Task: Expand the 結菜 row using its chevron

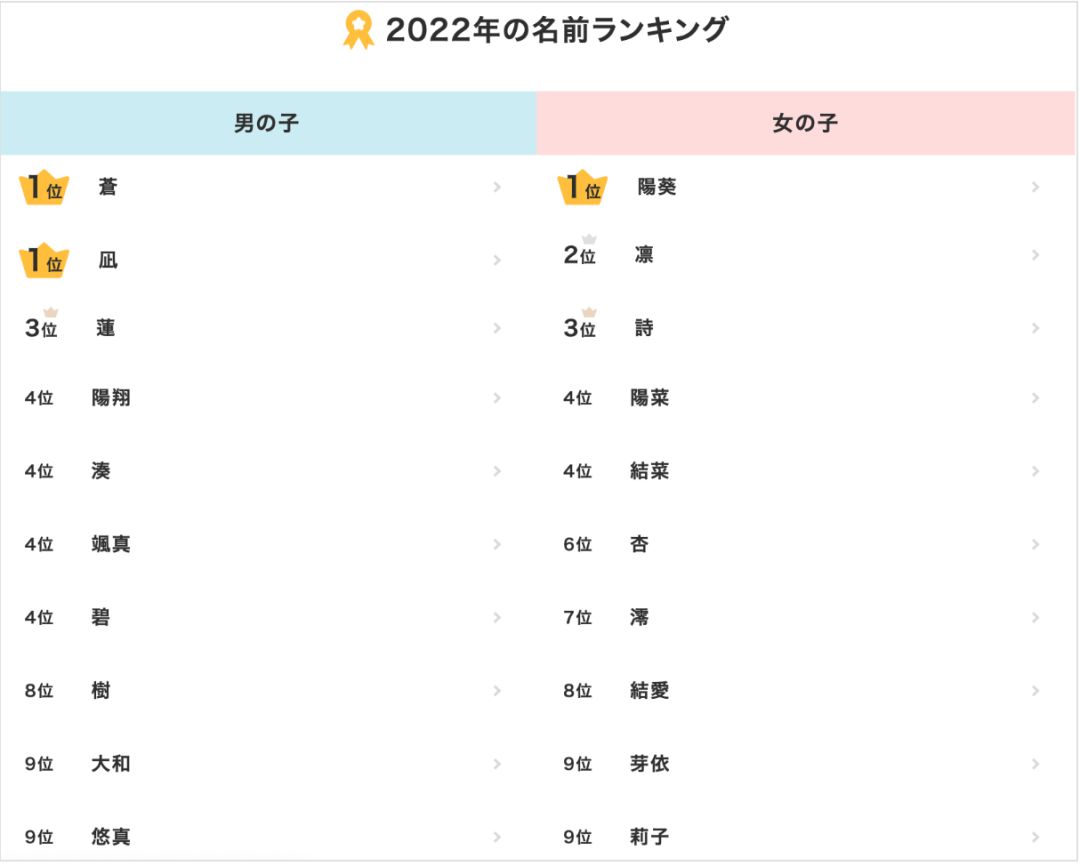Action: coord(1035,471)
